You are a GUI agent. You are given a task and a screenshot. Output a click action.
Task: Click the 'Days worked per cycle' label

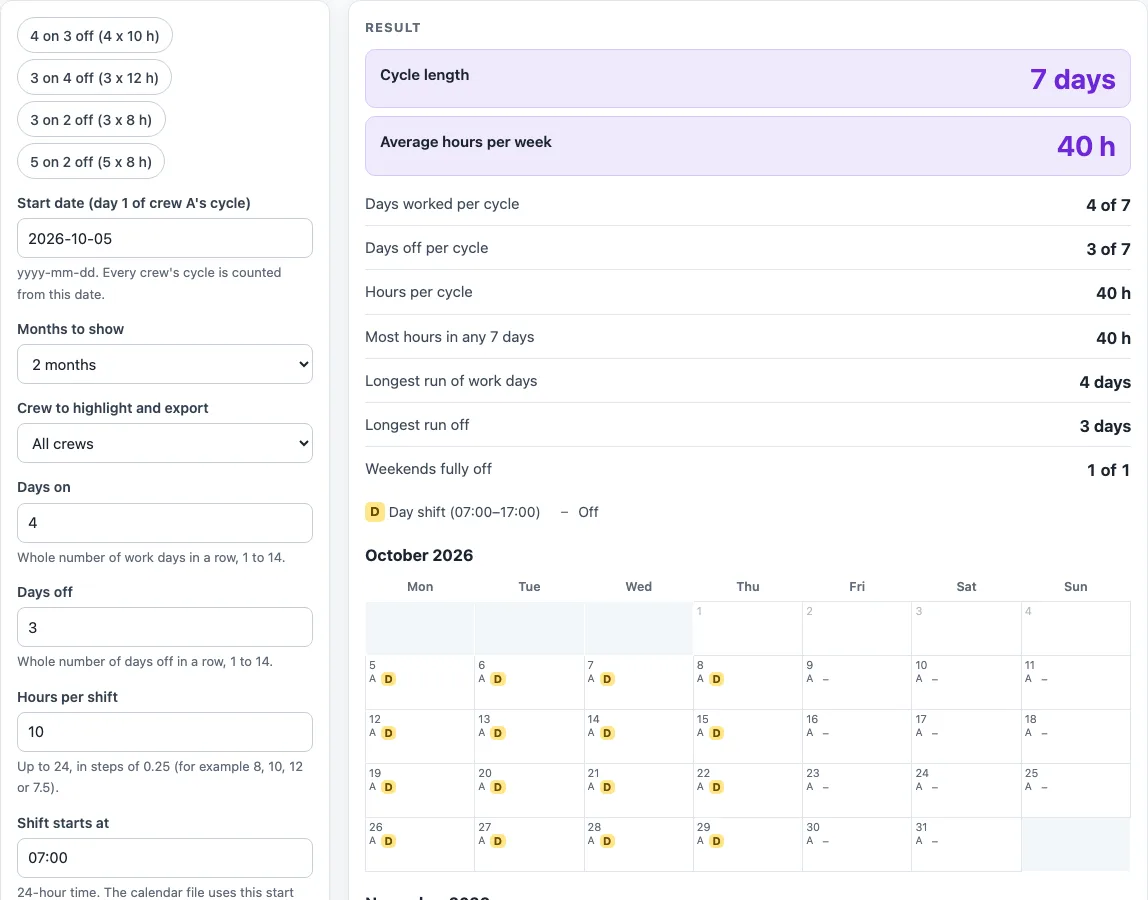(x=442, y=204)
